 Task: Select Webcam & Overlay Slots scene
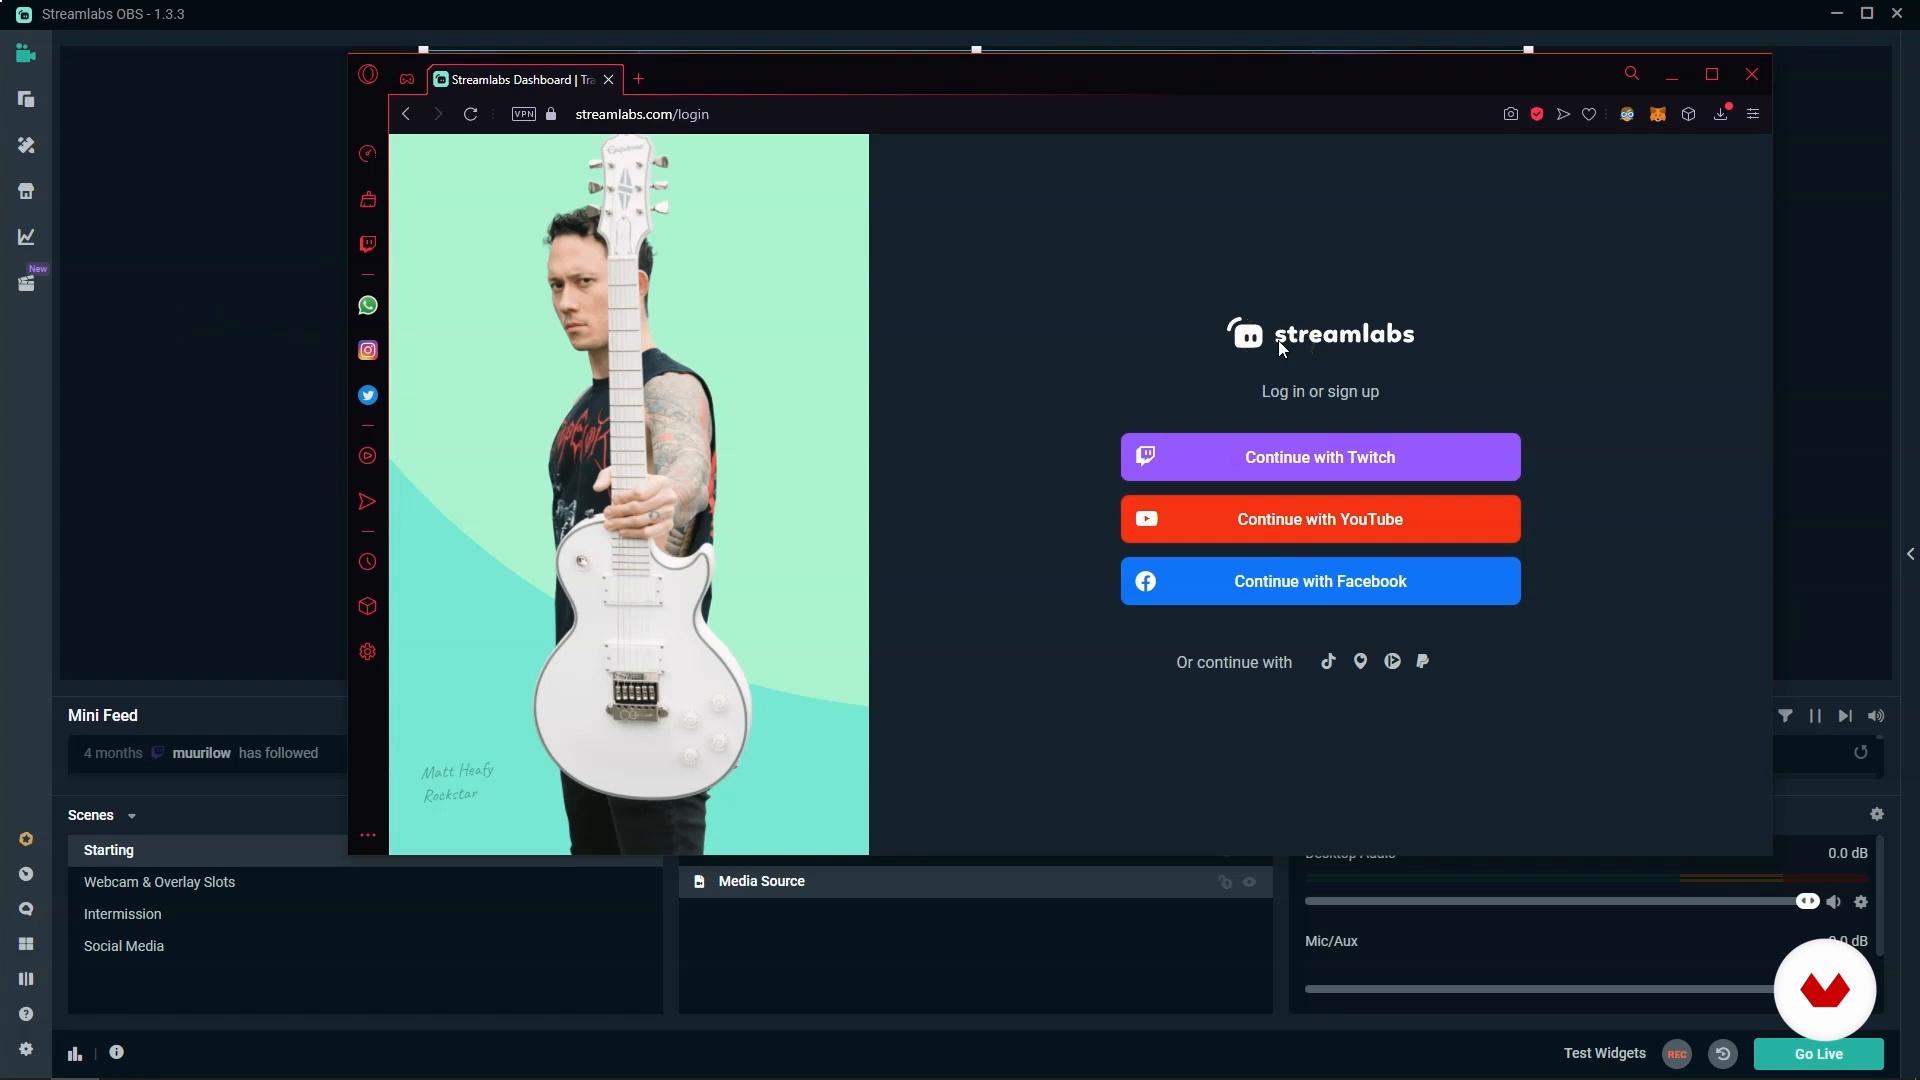pyautogui.click(x=365, y=882)
